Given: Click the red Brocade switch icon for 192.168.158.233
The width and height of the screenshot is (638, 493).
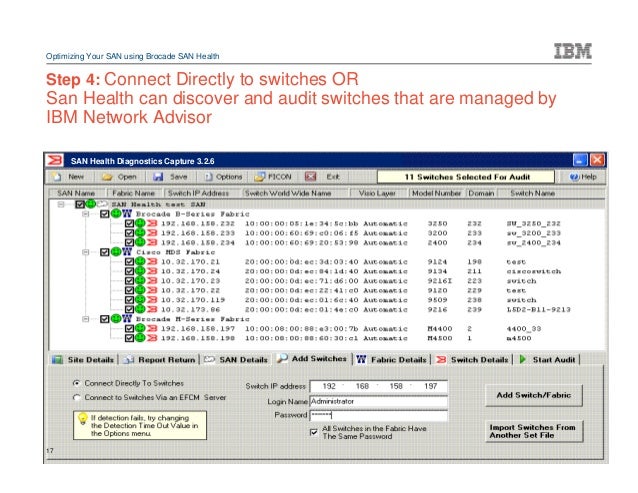Looking at the screenshot, I should (152, 233).
